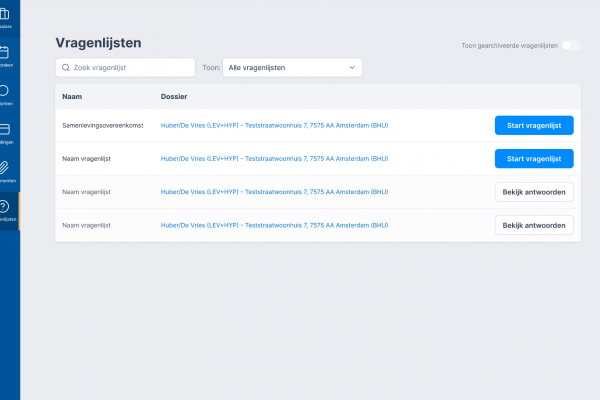This screenshot has width=600, height=400.
Task: Open Berichten chat bubble icon
Action: (x=5, y=93)
